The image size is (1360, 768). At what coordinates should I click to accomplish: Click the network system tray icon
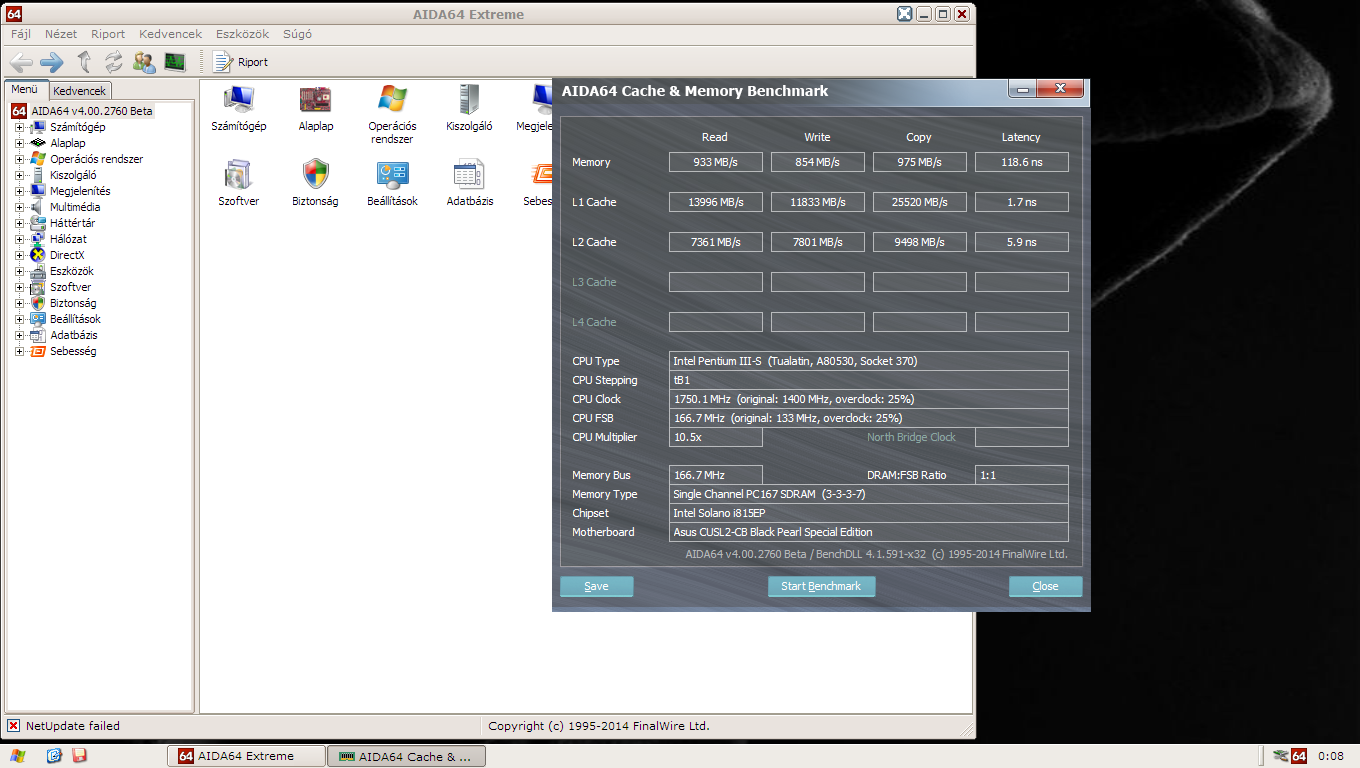click(1280, 756)
